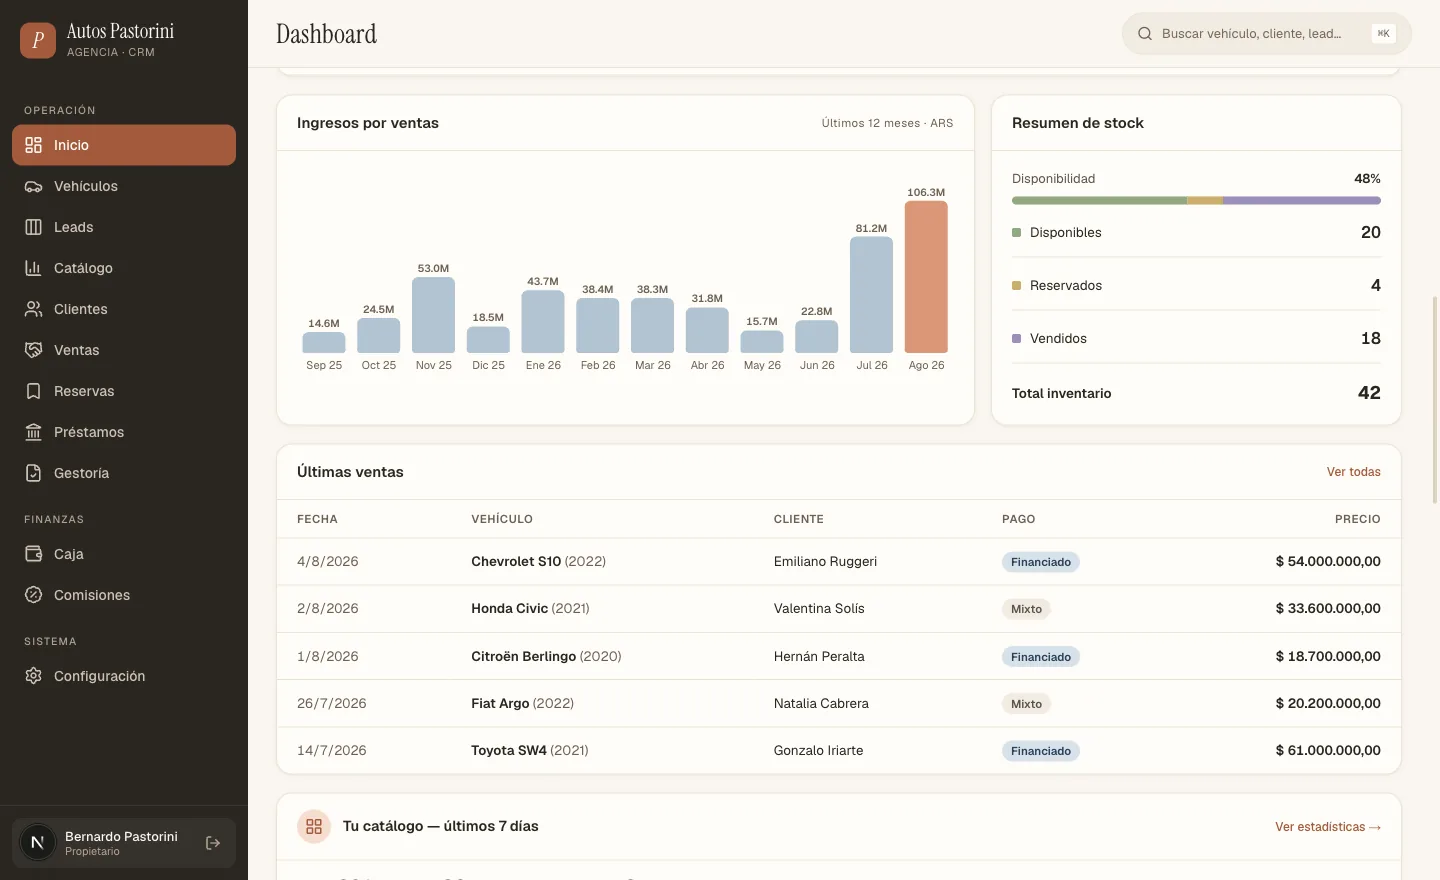Open Bernardo Pastorini profile name

121,836
